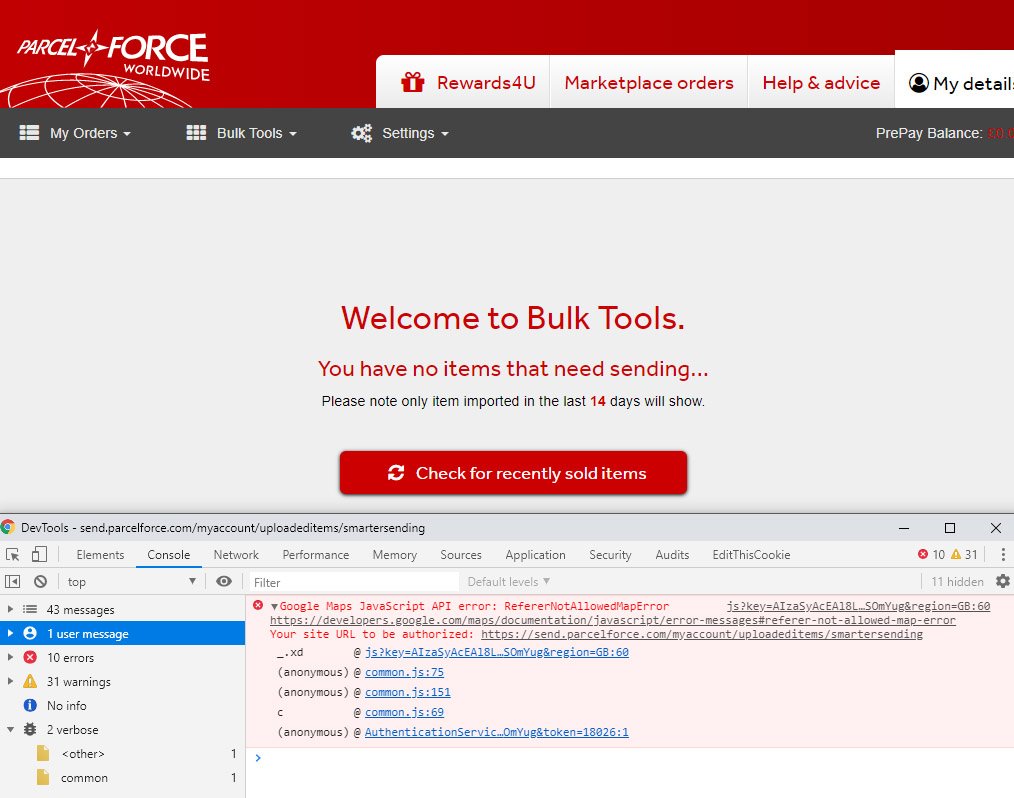This screenshot has height=798, width=1014.
Task: Select the <other> file entry
Action: tap(123, 753)
